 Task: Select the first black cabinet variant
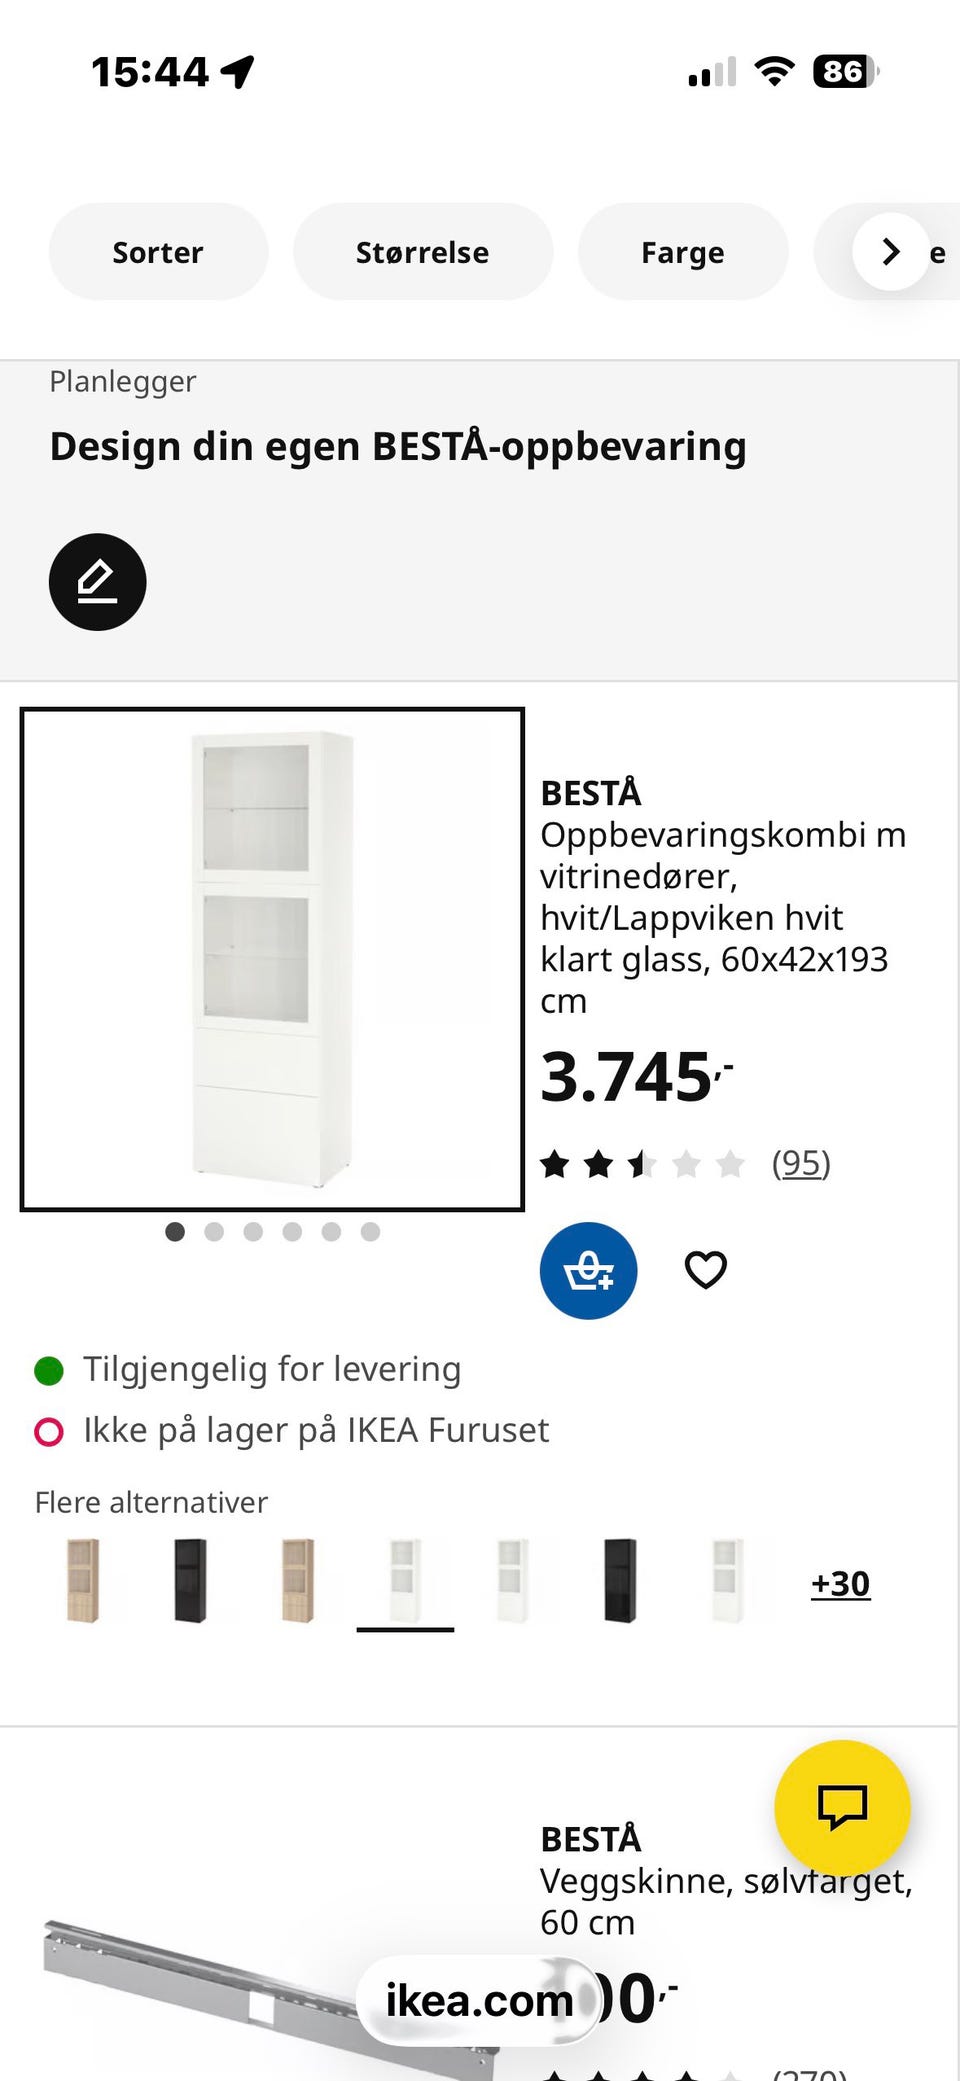pos(190,1580)
